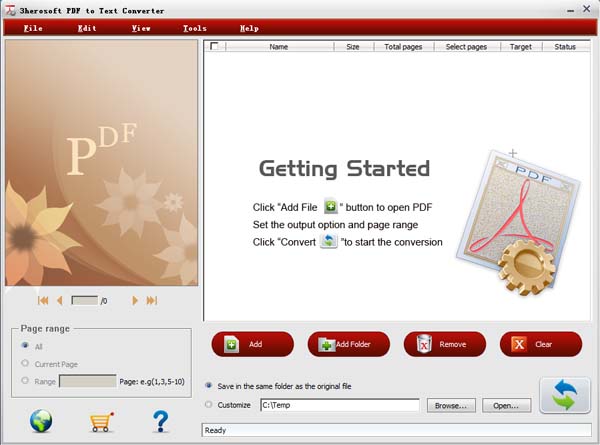Click the Add button to add a PDF

[253, 344]
